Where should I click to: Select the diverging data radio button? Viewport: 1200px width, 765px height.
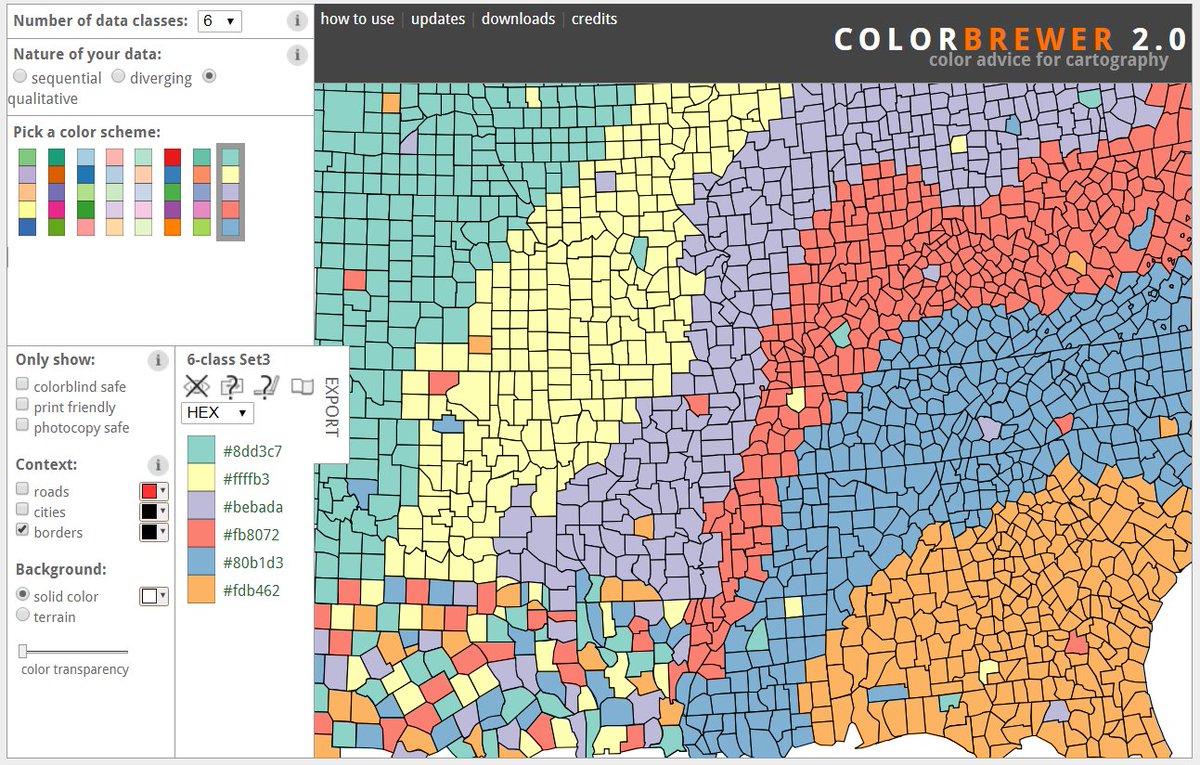coord(118,76)
